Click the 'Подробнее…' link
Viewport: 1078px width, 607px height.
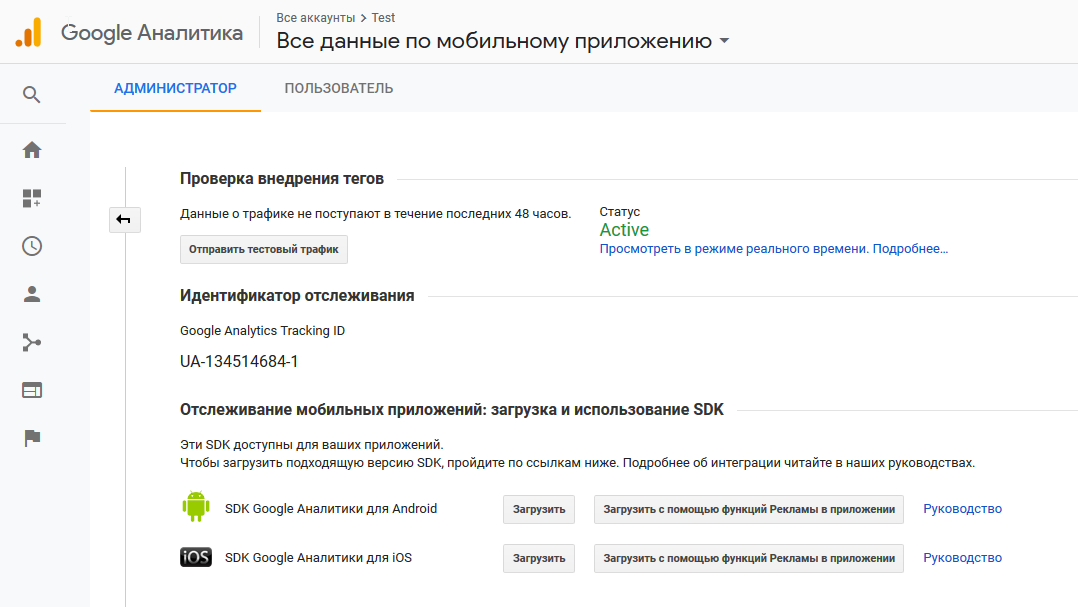pos(910,249)
